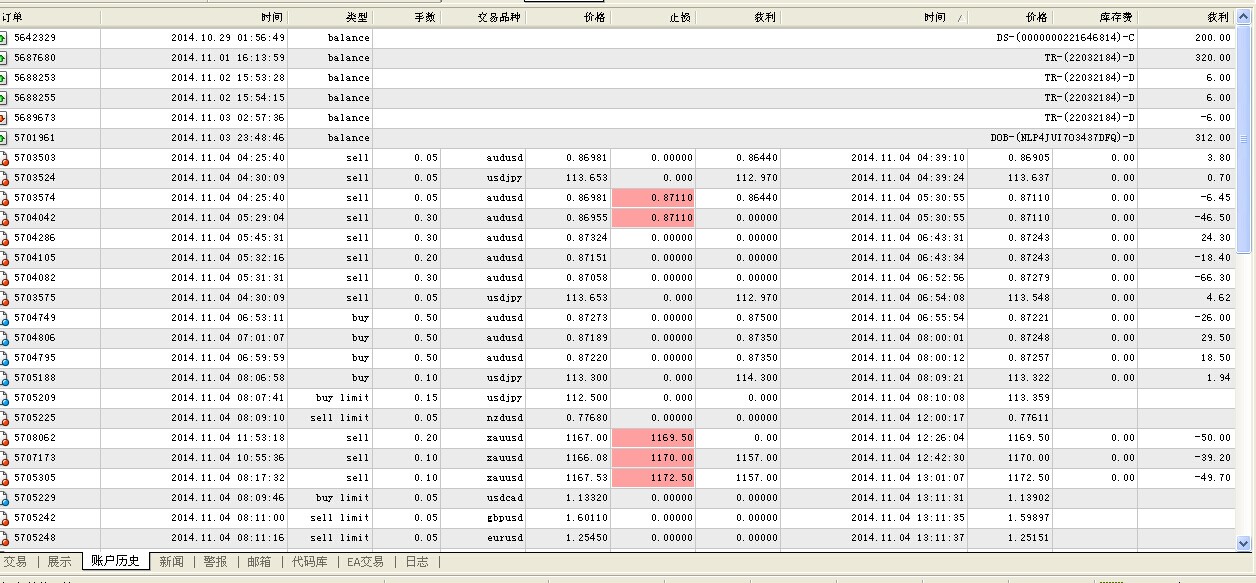Click the highlighted stop loss 1169.50 cell
This screenshot has width=1256, height=583.
653,438
